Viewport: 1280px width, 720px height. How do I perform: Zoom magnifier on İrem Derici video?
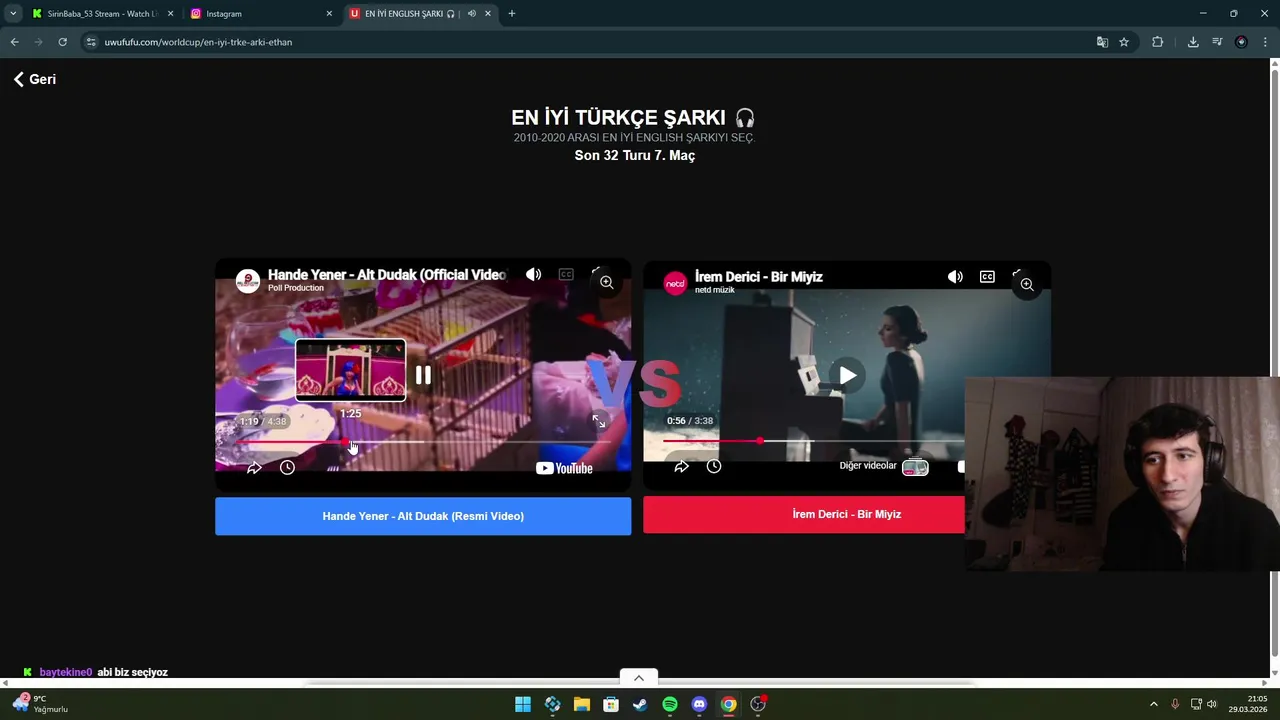[1026, 284]
